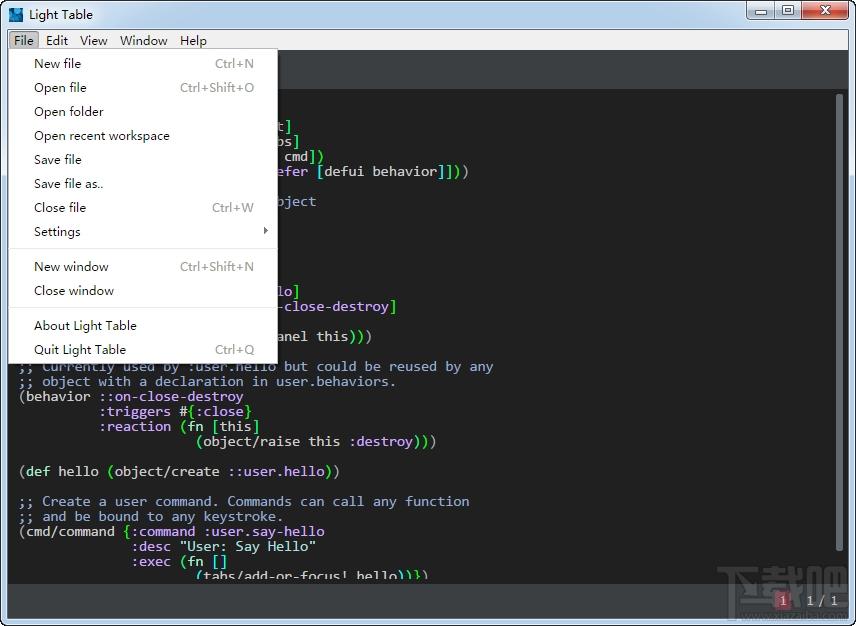This screenshot has width=856, height=626.
Task: Open the Window menu
Action: tap(144, 40)
